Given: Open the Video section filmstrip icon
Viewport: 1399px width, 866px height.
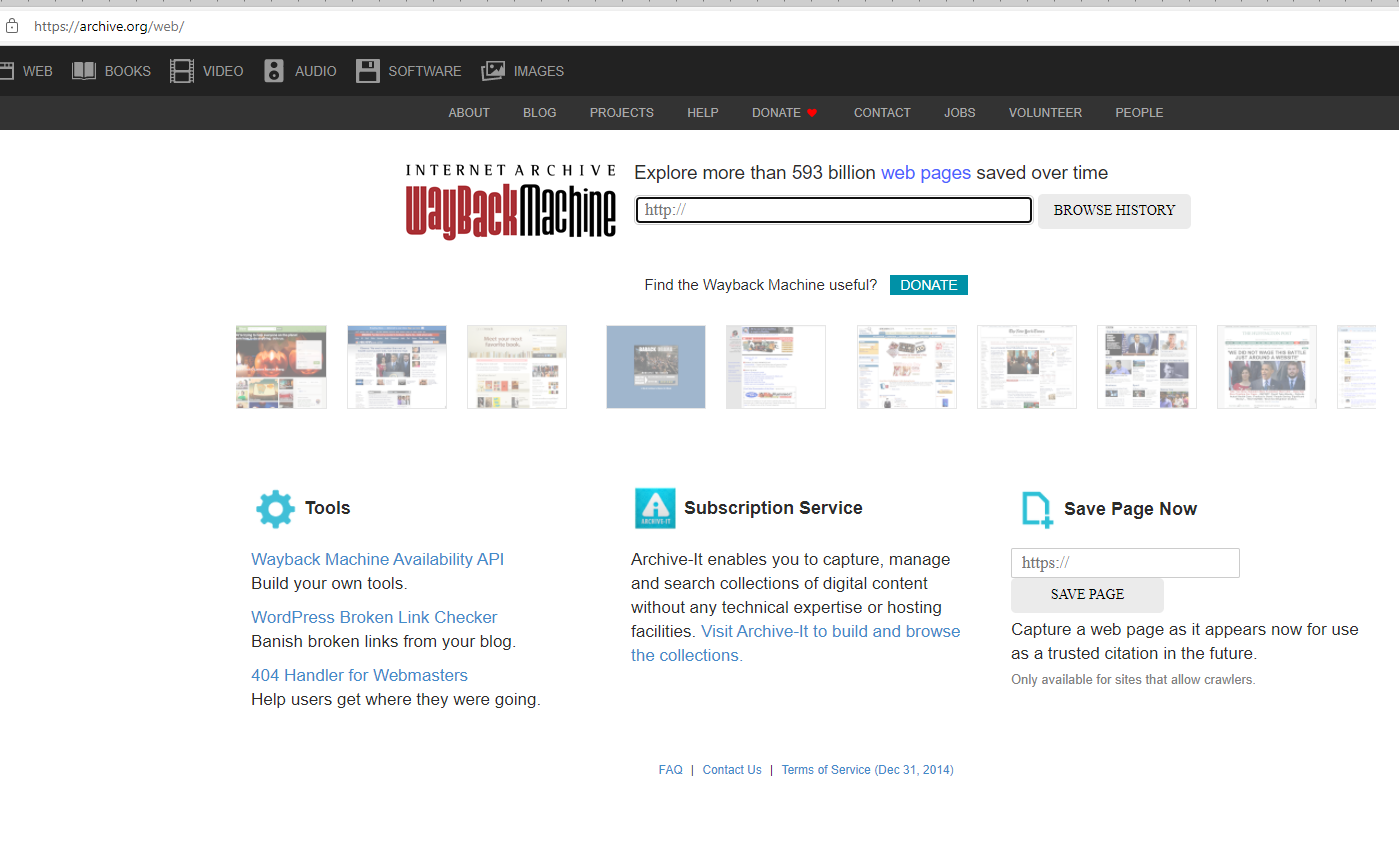Looking at the screenshot, I should tap(182, 71).
